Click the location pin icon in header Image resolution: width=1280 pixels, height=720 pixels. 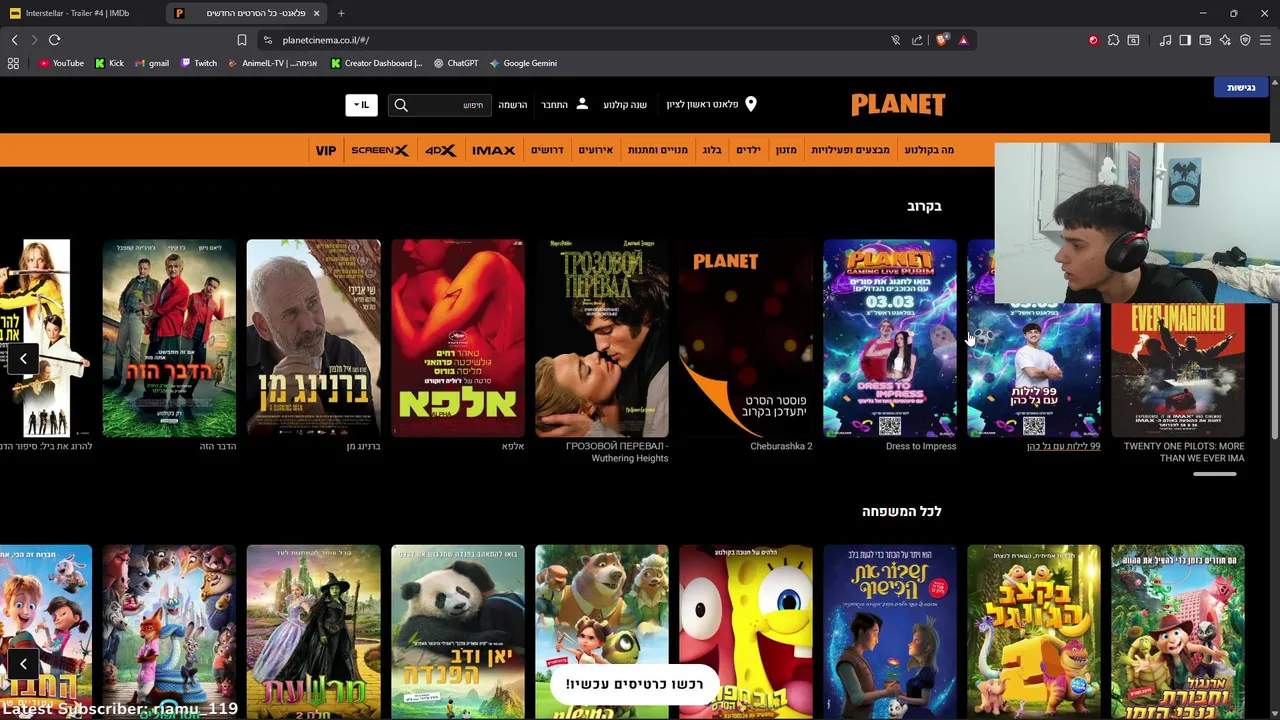click(751, 104)
